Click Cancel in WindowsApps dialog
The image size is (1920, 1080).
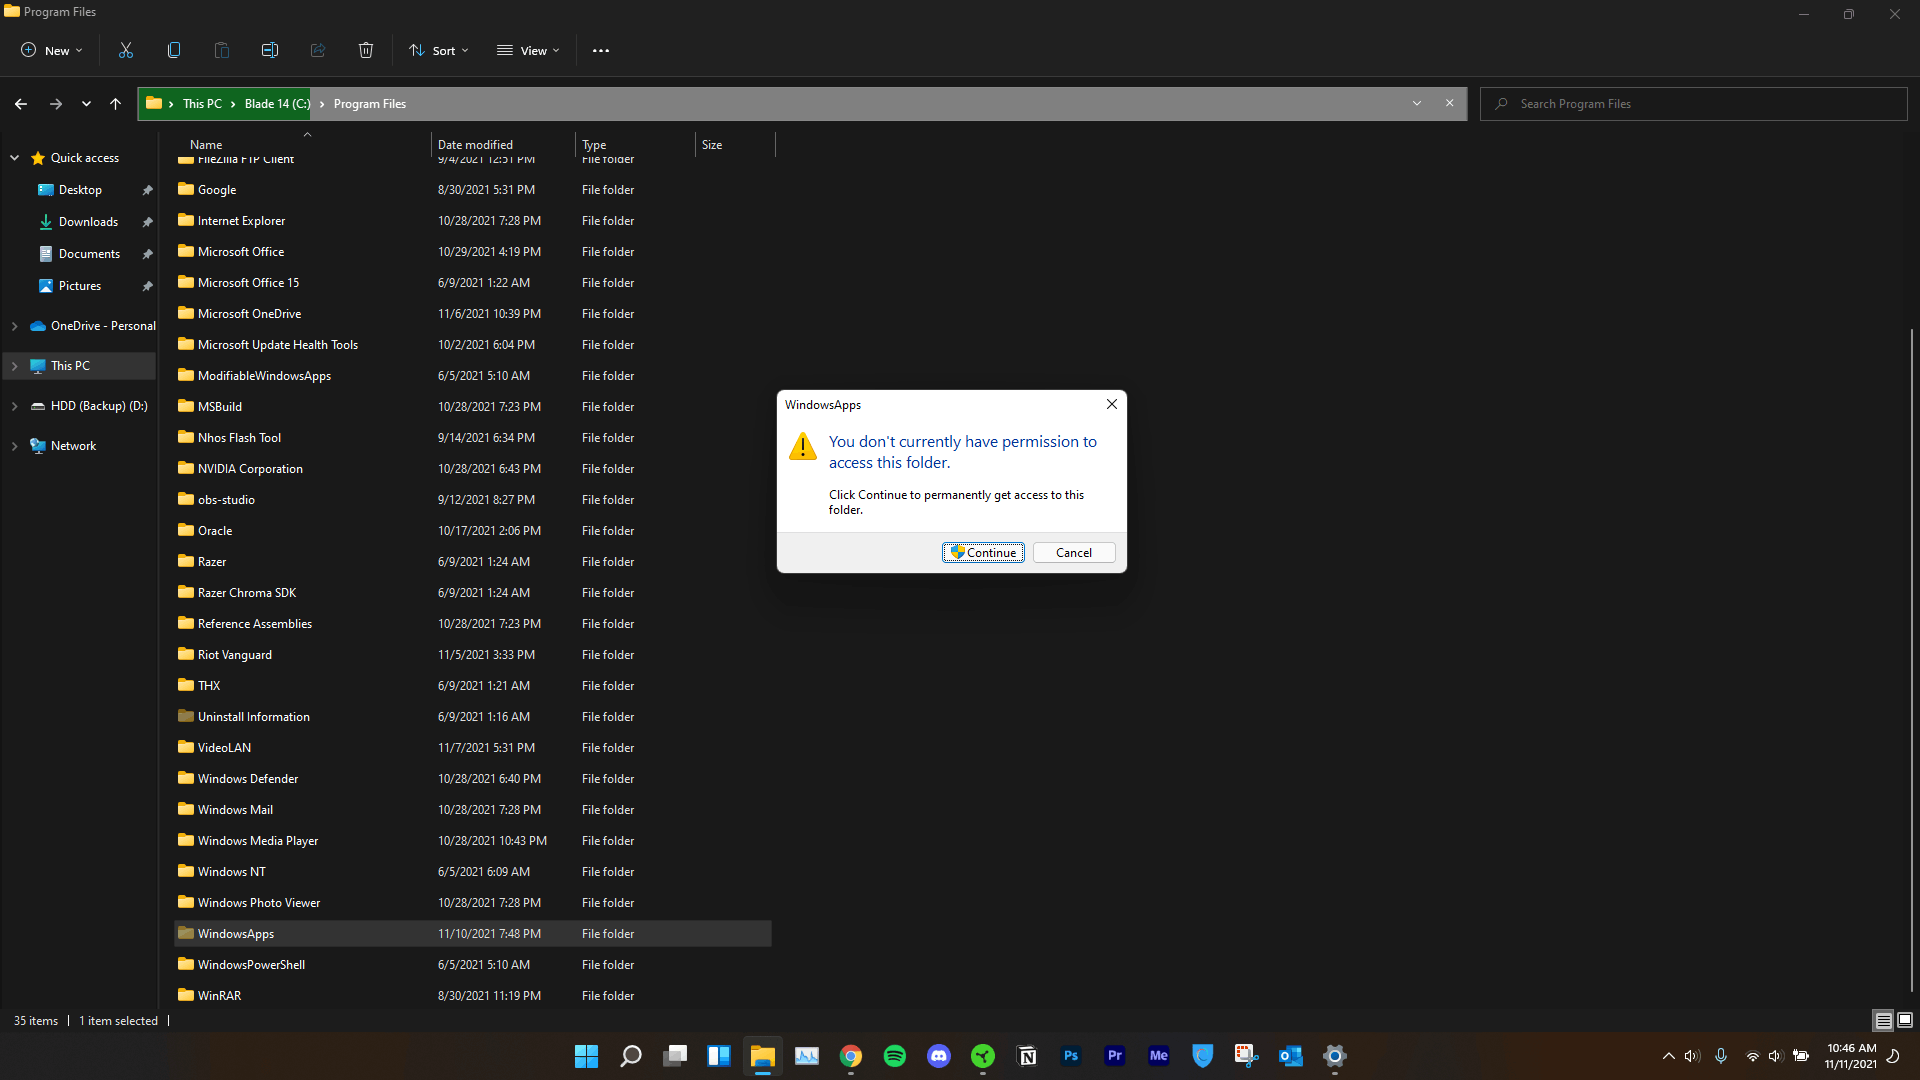point(1074,552)
